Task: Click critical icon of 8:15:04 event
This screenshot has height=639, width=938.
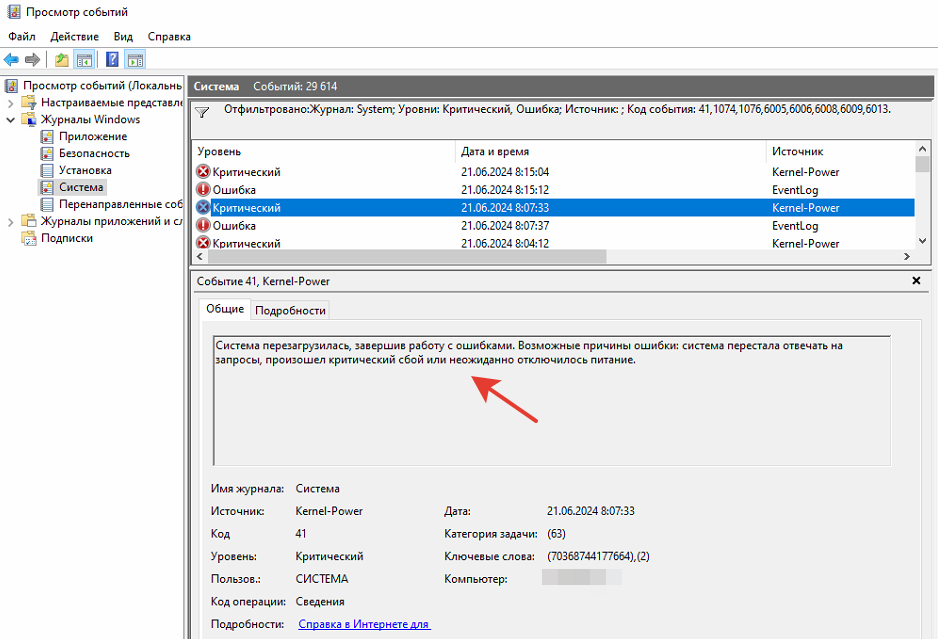Action: (x=203, y=172)
